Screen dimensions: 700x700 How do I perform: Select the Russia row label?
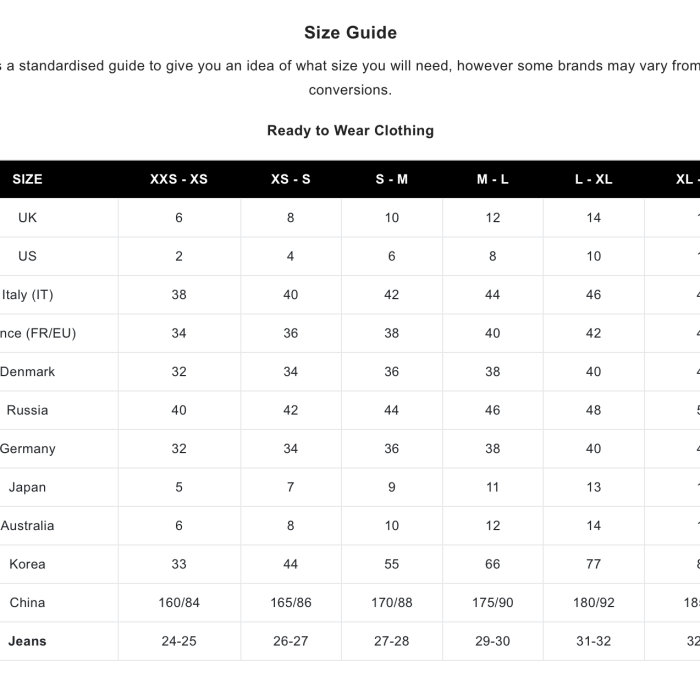pyautogui.click(x=27, y=410)
